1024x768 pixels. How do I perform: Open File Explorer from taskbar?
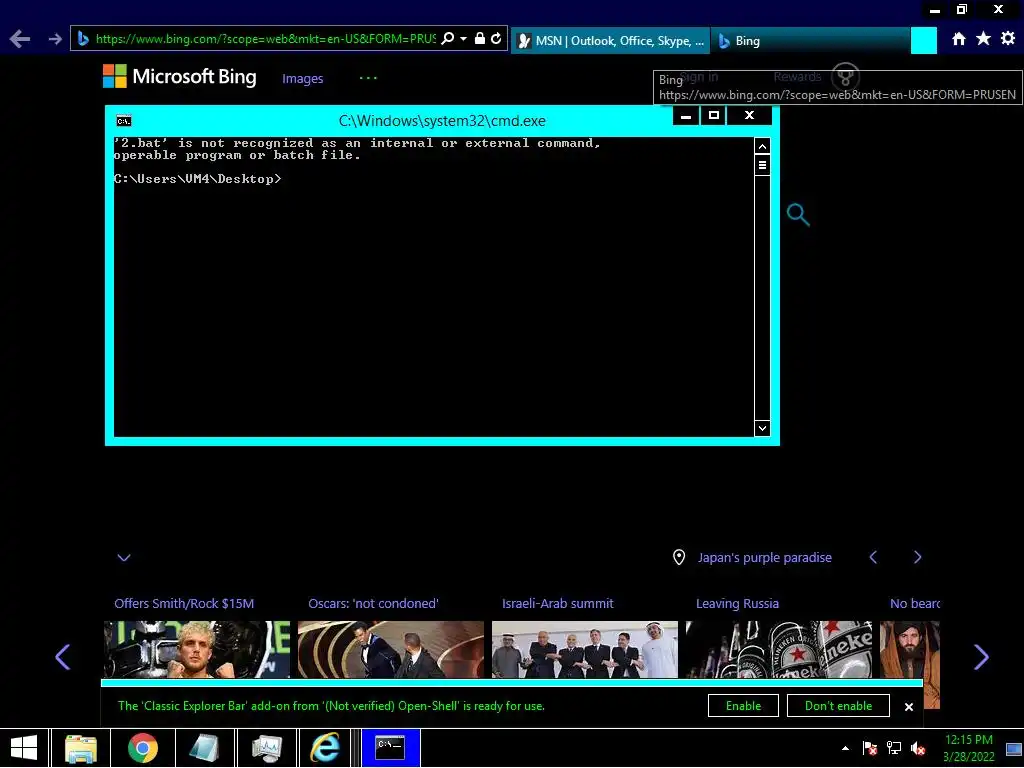tap(81, 748)
